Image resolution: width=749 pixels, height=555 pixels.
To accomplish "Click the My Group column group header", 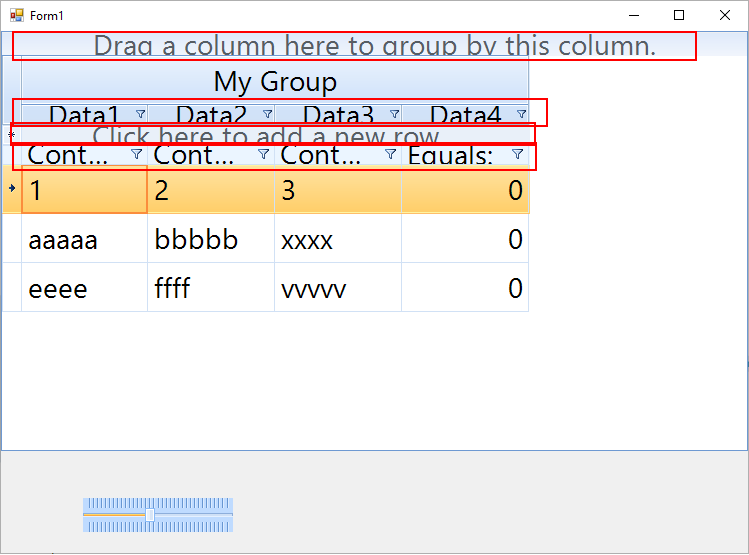I will pyautogui.click(x=275, y=81).
